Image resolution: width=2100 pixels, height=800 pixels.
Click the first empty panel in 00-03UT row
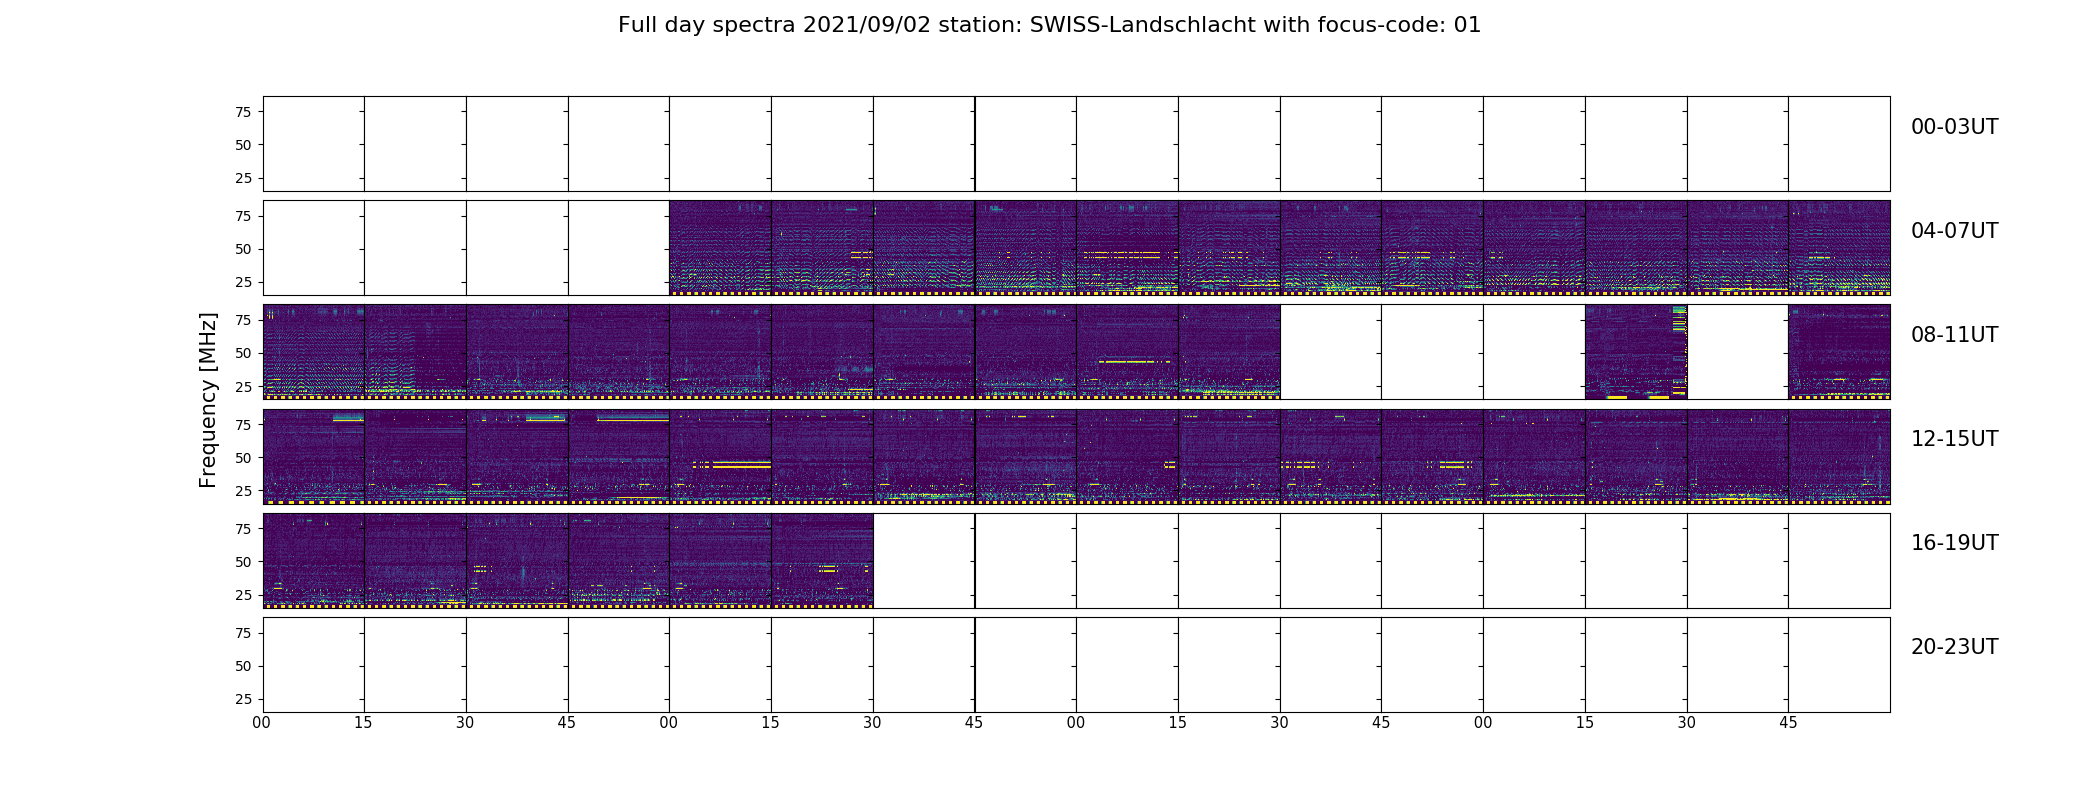(x=313, y=144)
